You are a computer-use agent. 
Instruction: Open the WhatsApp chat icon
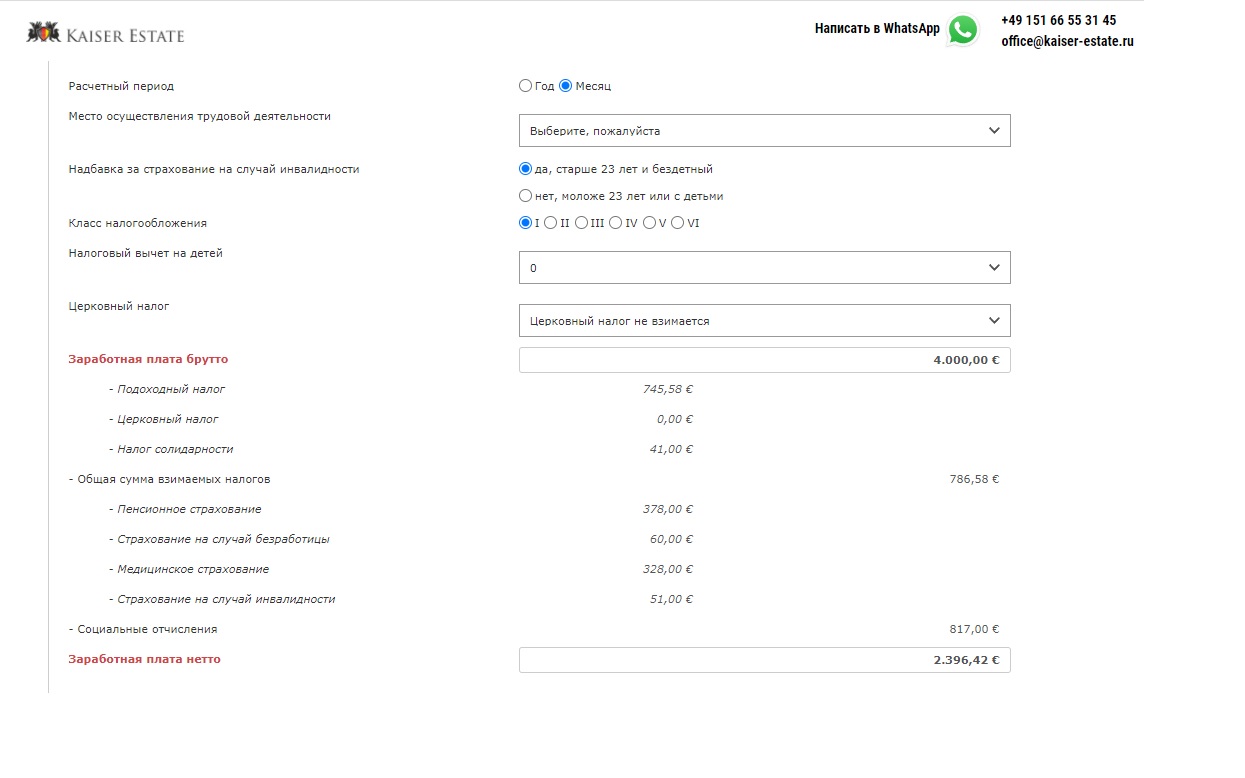tap(962, 30)
